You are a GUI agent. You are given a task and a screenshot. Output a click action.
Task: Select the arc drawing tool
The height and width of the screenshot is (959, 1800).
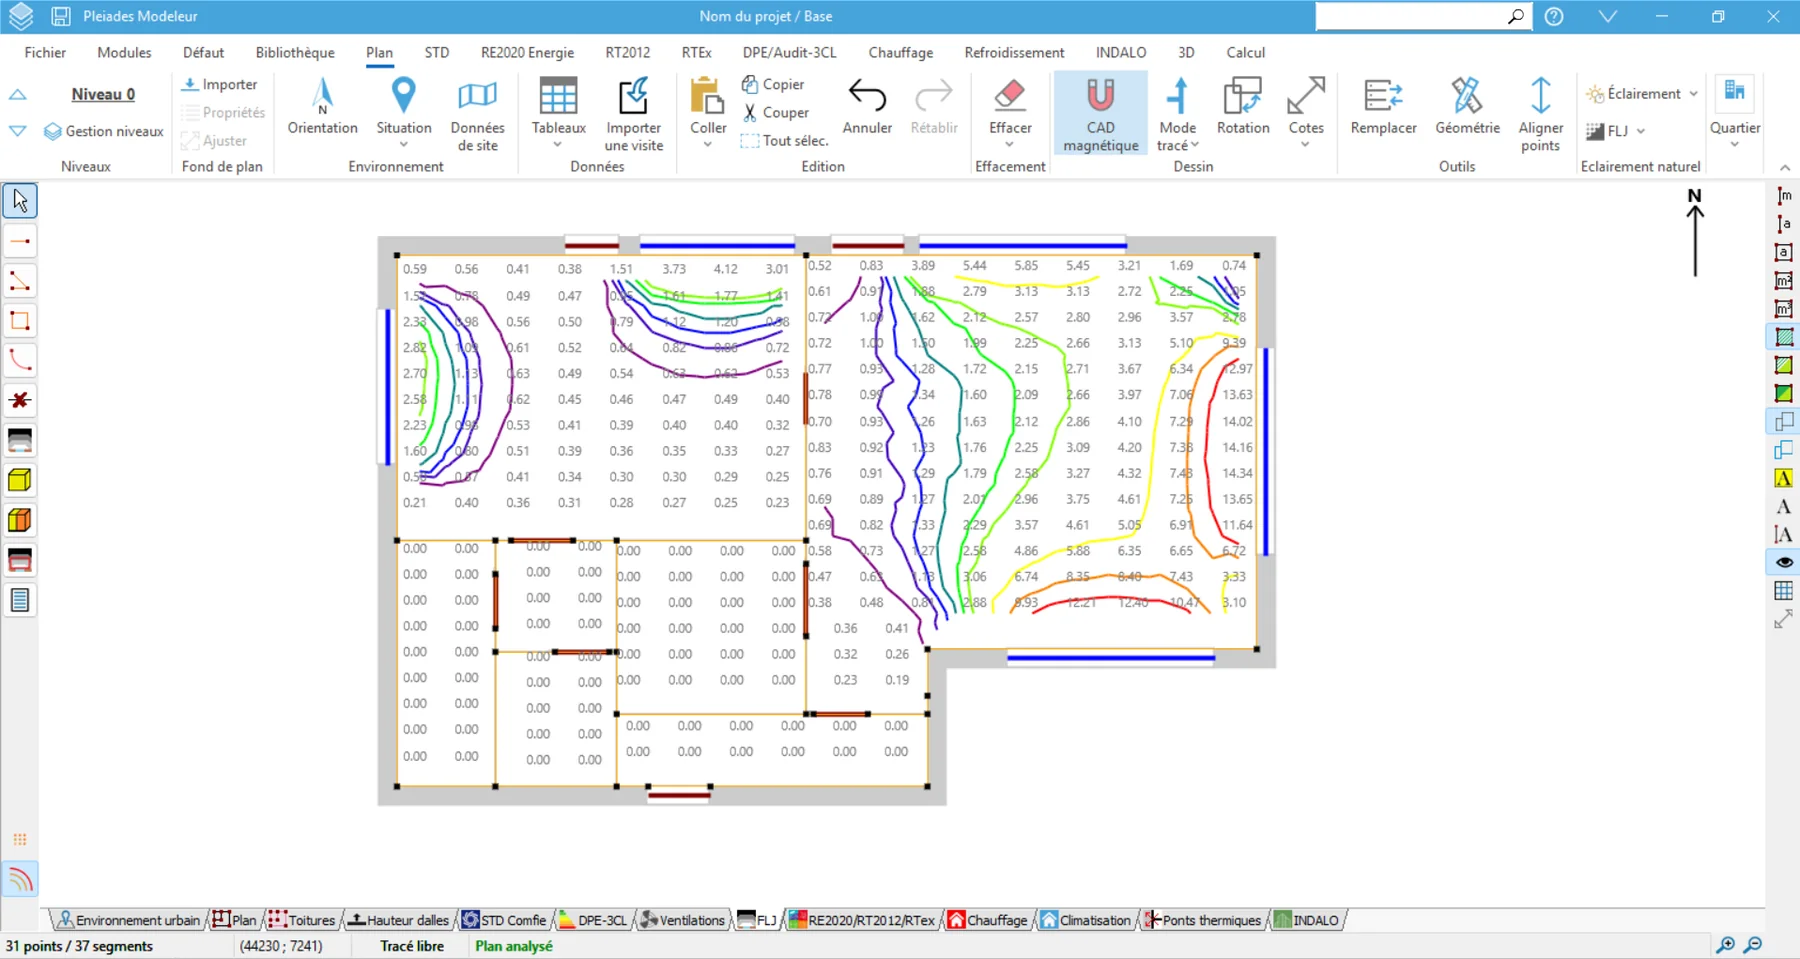coord(20,361)
